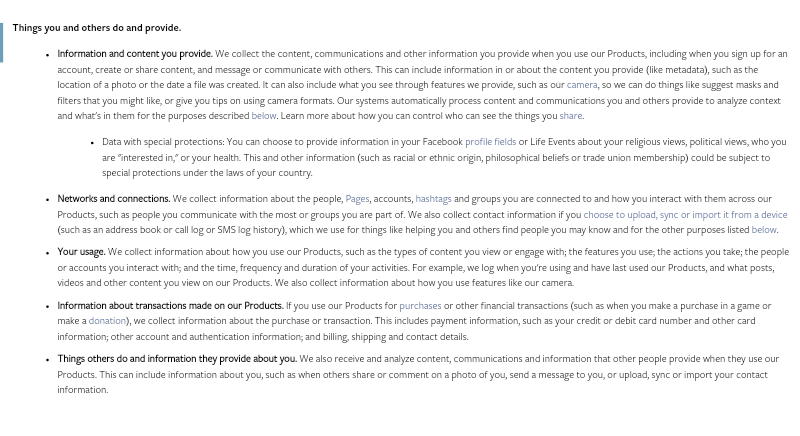The height and width of the screenshot is (436, 800).
Task: Click below link after 'other purposes listed'
Action: [764, 230]
